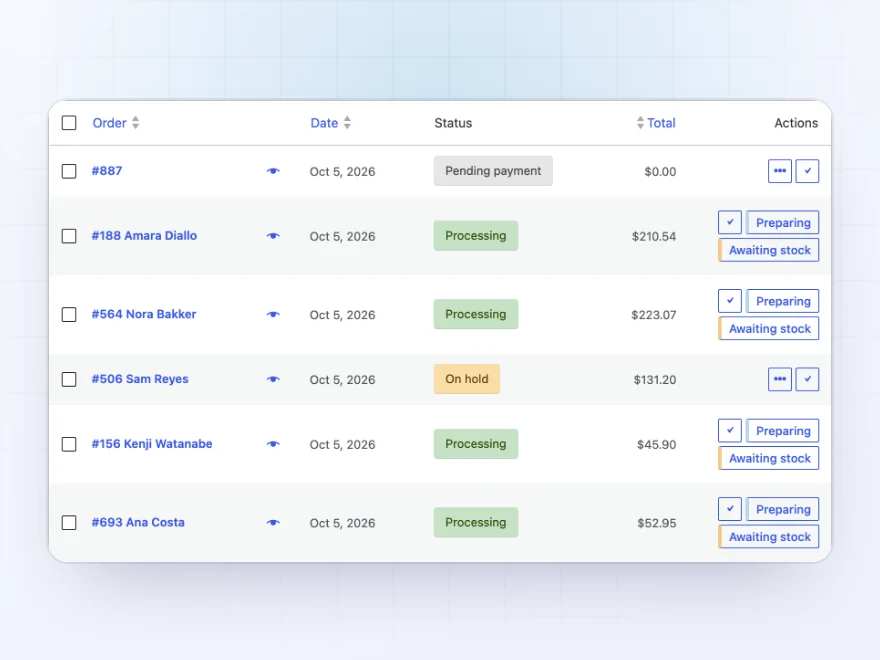
Task: Set Nora Bakker order to Awaiting stock
Action: click(768, 328)
